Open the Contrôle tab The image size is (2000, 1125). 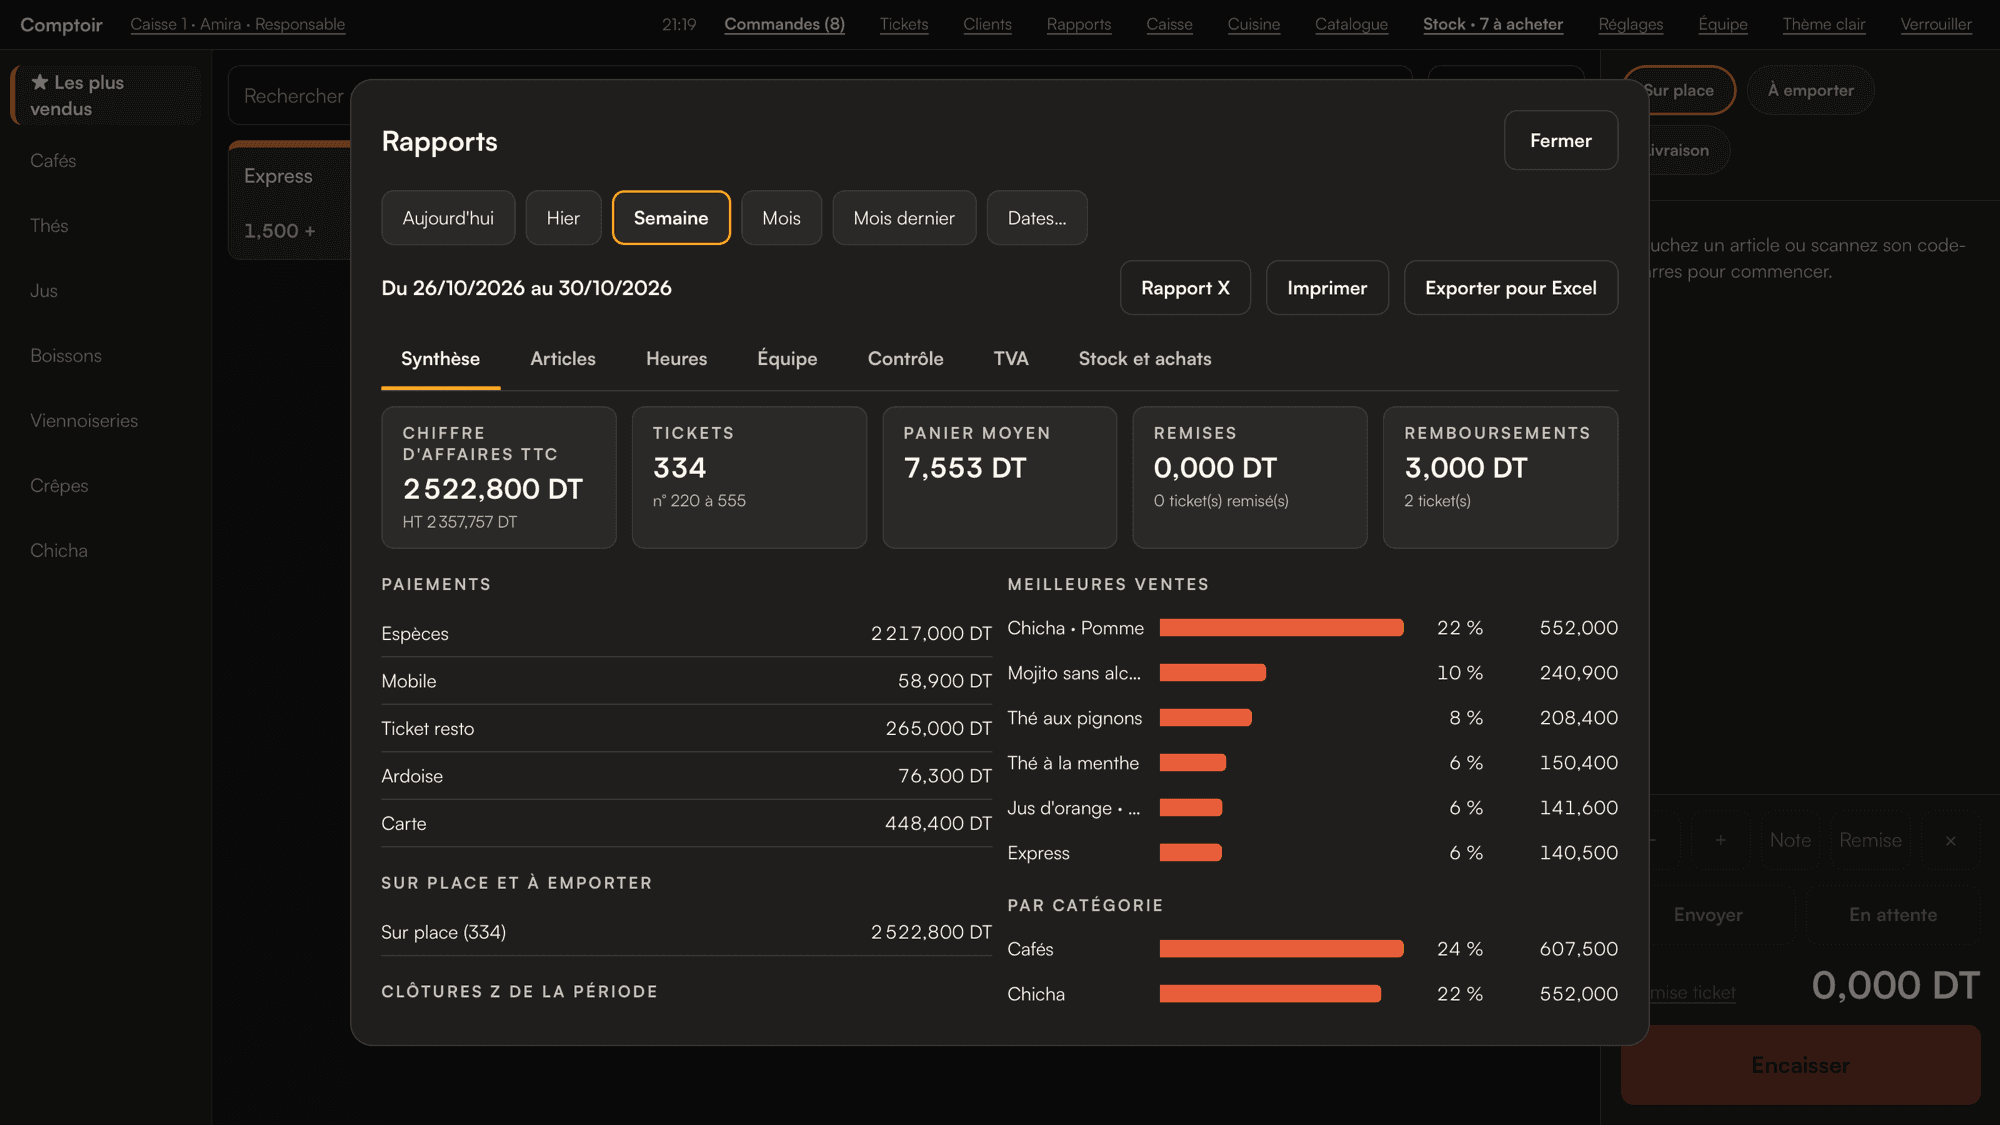(905, 359)
